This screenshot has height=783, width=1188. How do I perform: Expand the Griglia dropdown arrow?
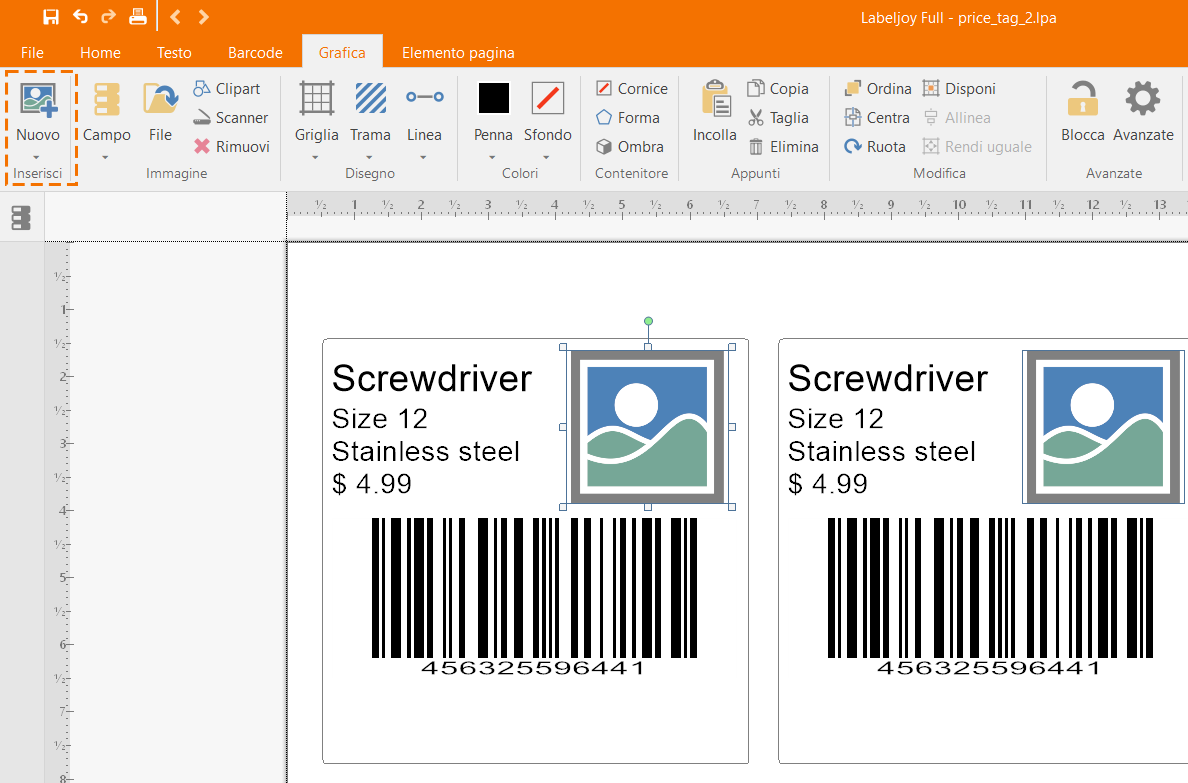(x=315, y=158)
